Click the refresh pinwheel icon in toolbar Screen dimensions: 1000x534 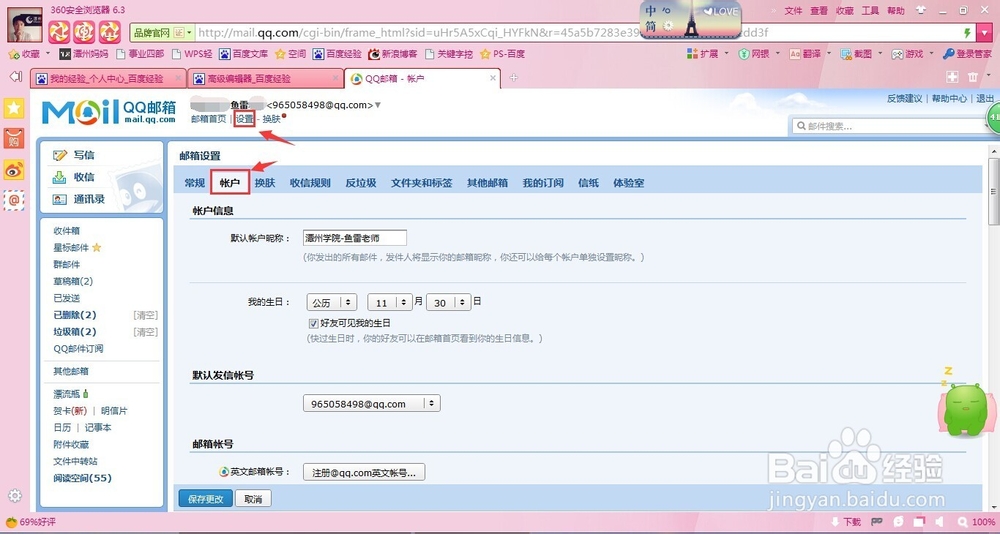84,31
